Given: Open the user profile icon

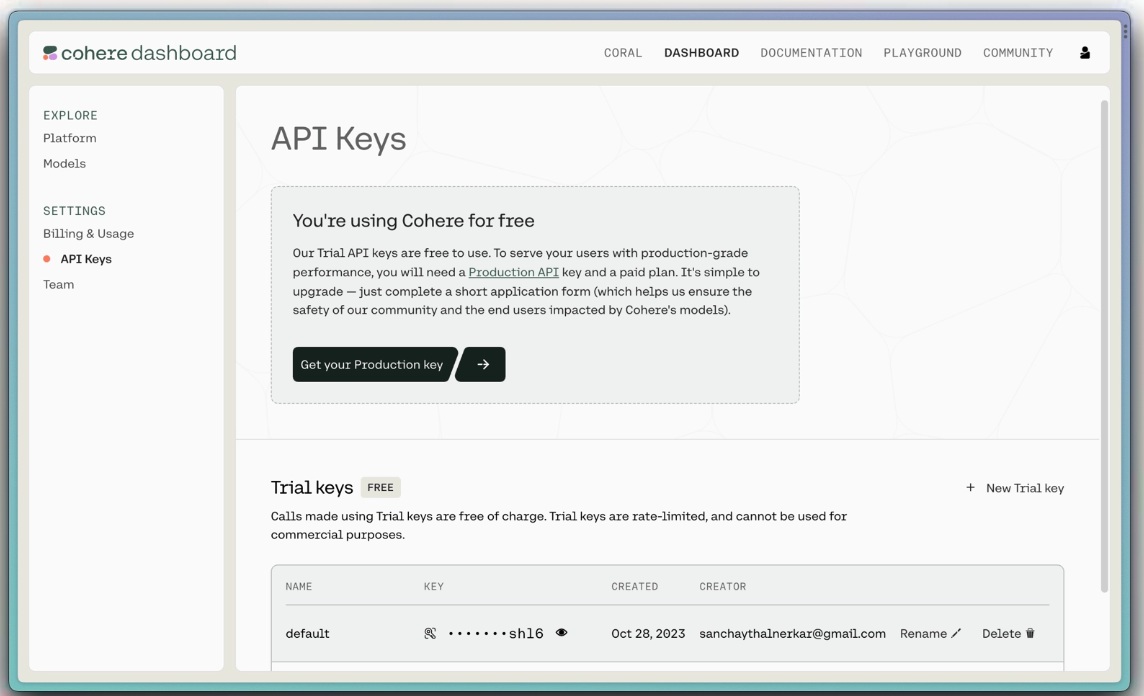Looking at the screenshot, I should pos(1085,53).
